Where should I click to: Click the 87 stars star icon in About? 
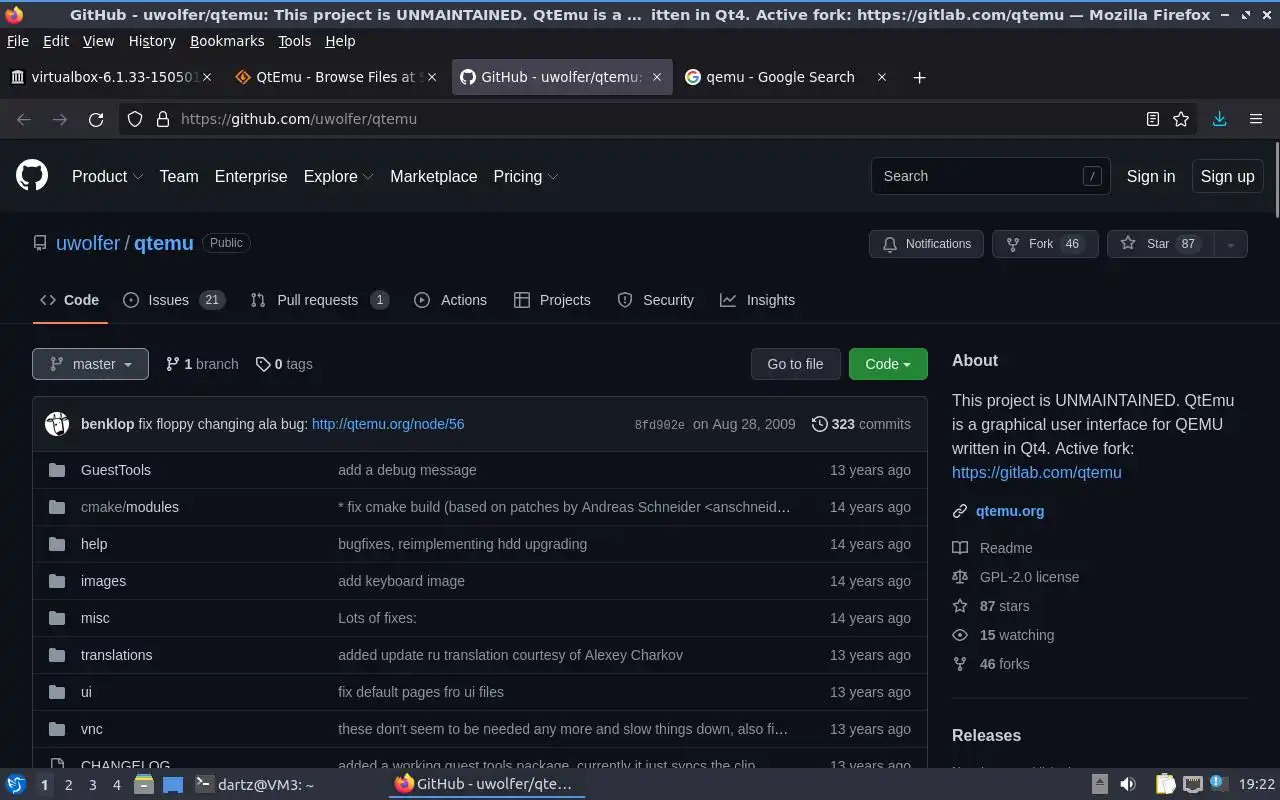tap(960, 606)
